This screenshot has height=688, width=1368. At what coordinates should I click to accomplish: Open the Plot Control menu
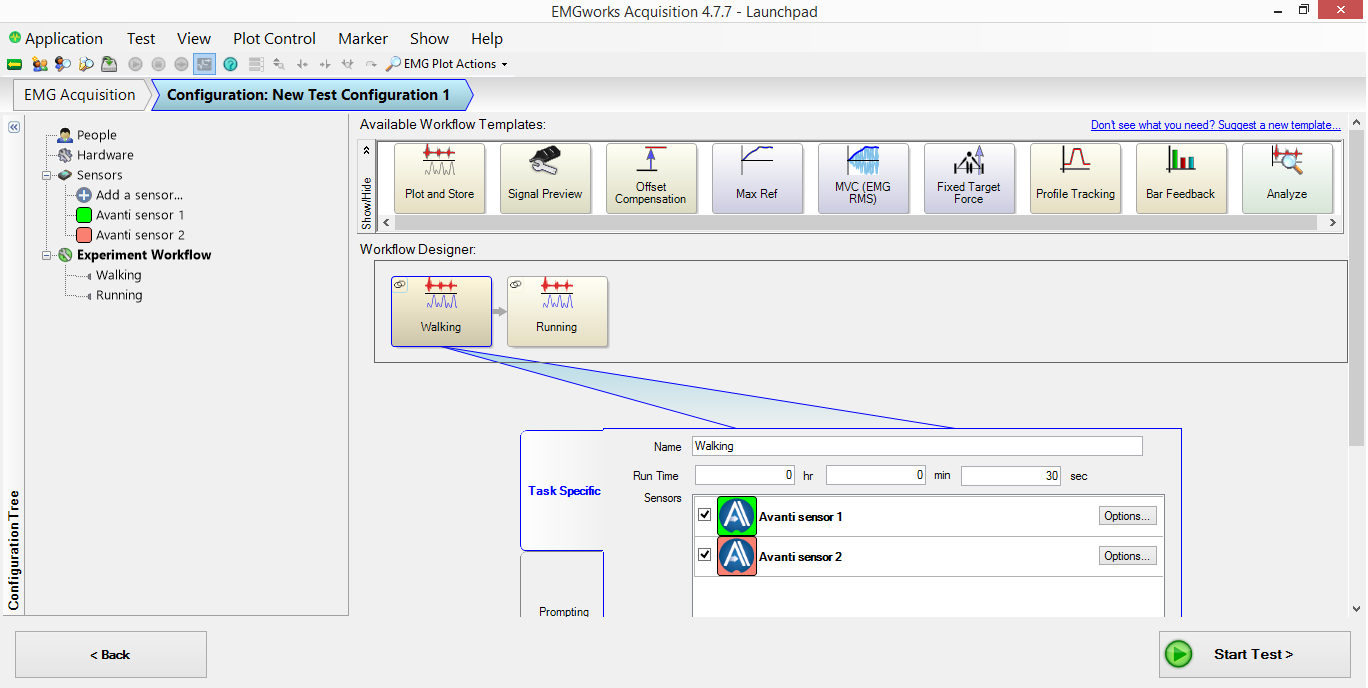tap(274, 38)
